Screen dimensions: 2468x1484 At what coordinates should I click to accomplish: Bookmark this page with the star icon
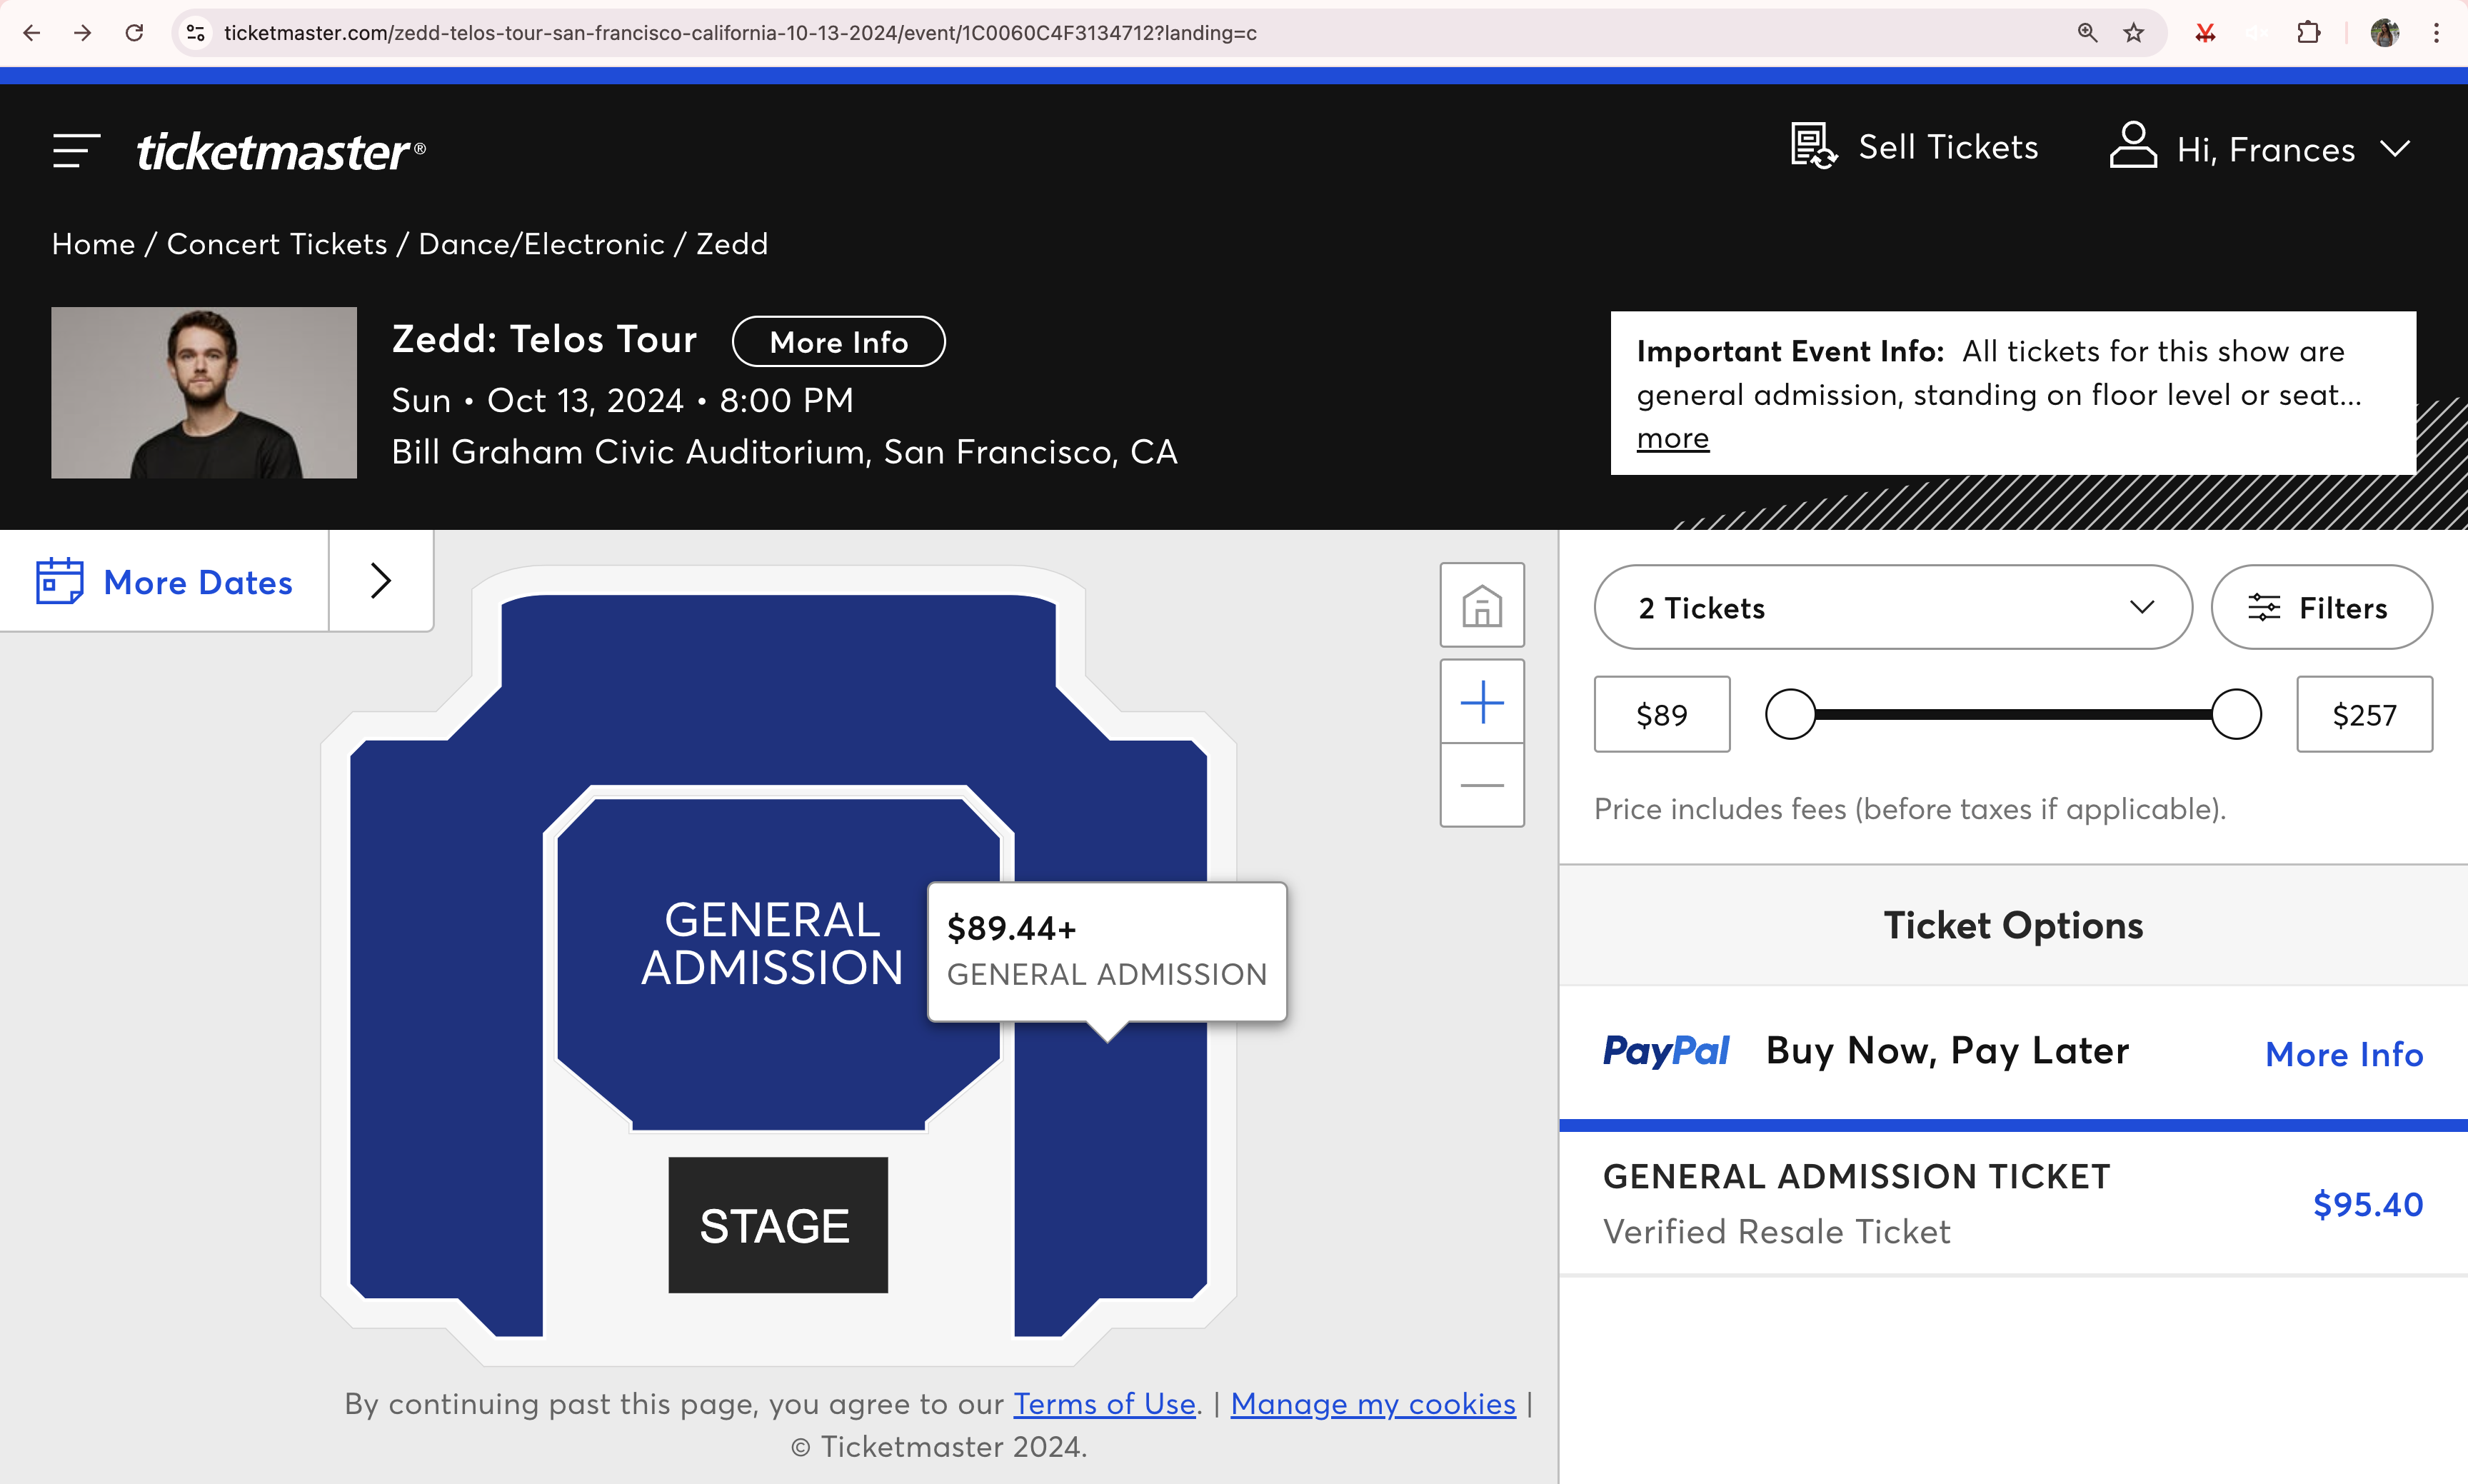click(x=2134, y=33)
